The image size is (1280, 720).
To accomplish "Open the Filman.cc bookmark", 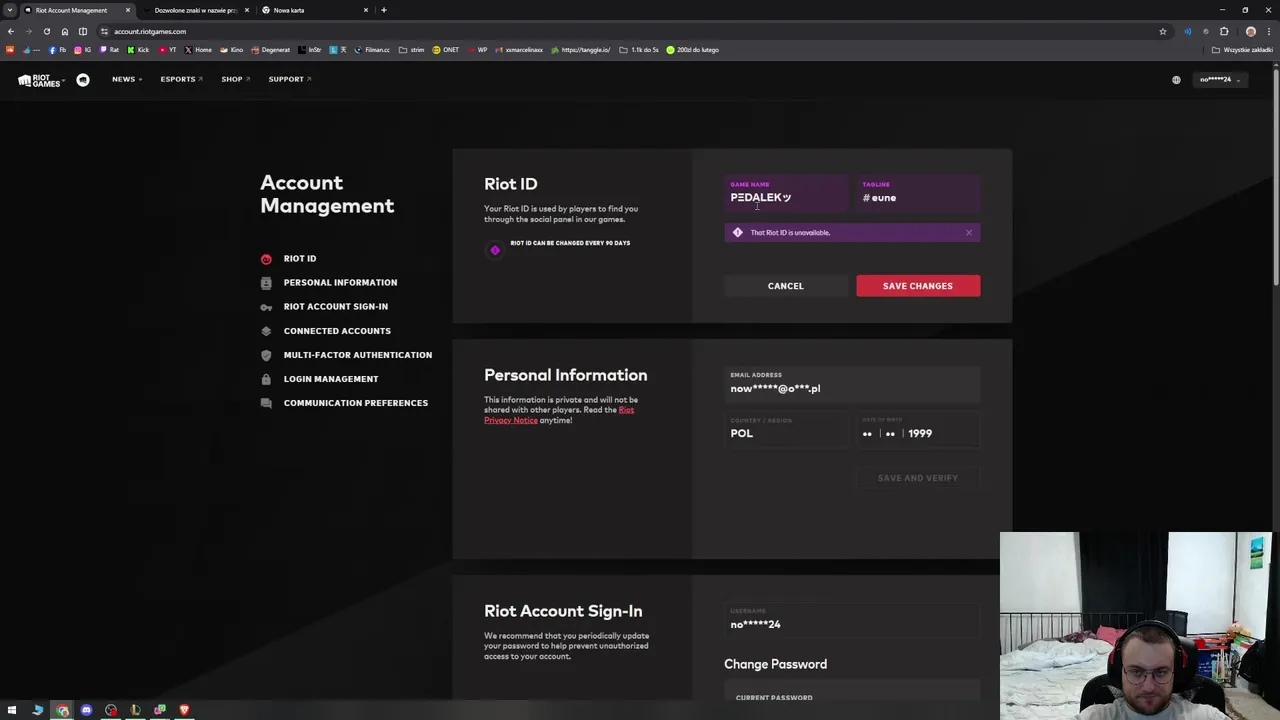I will 373,50.
